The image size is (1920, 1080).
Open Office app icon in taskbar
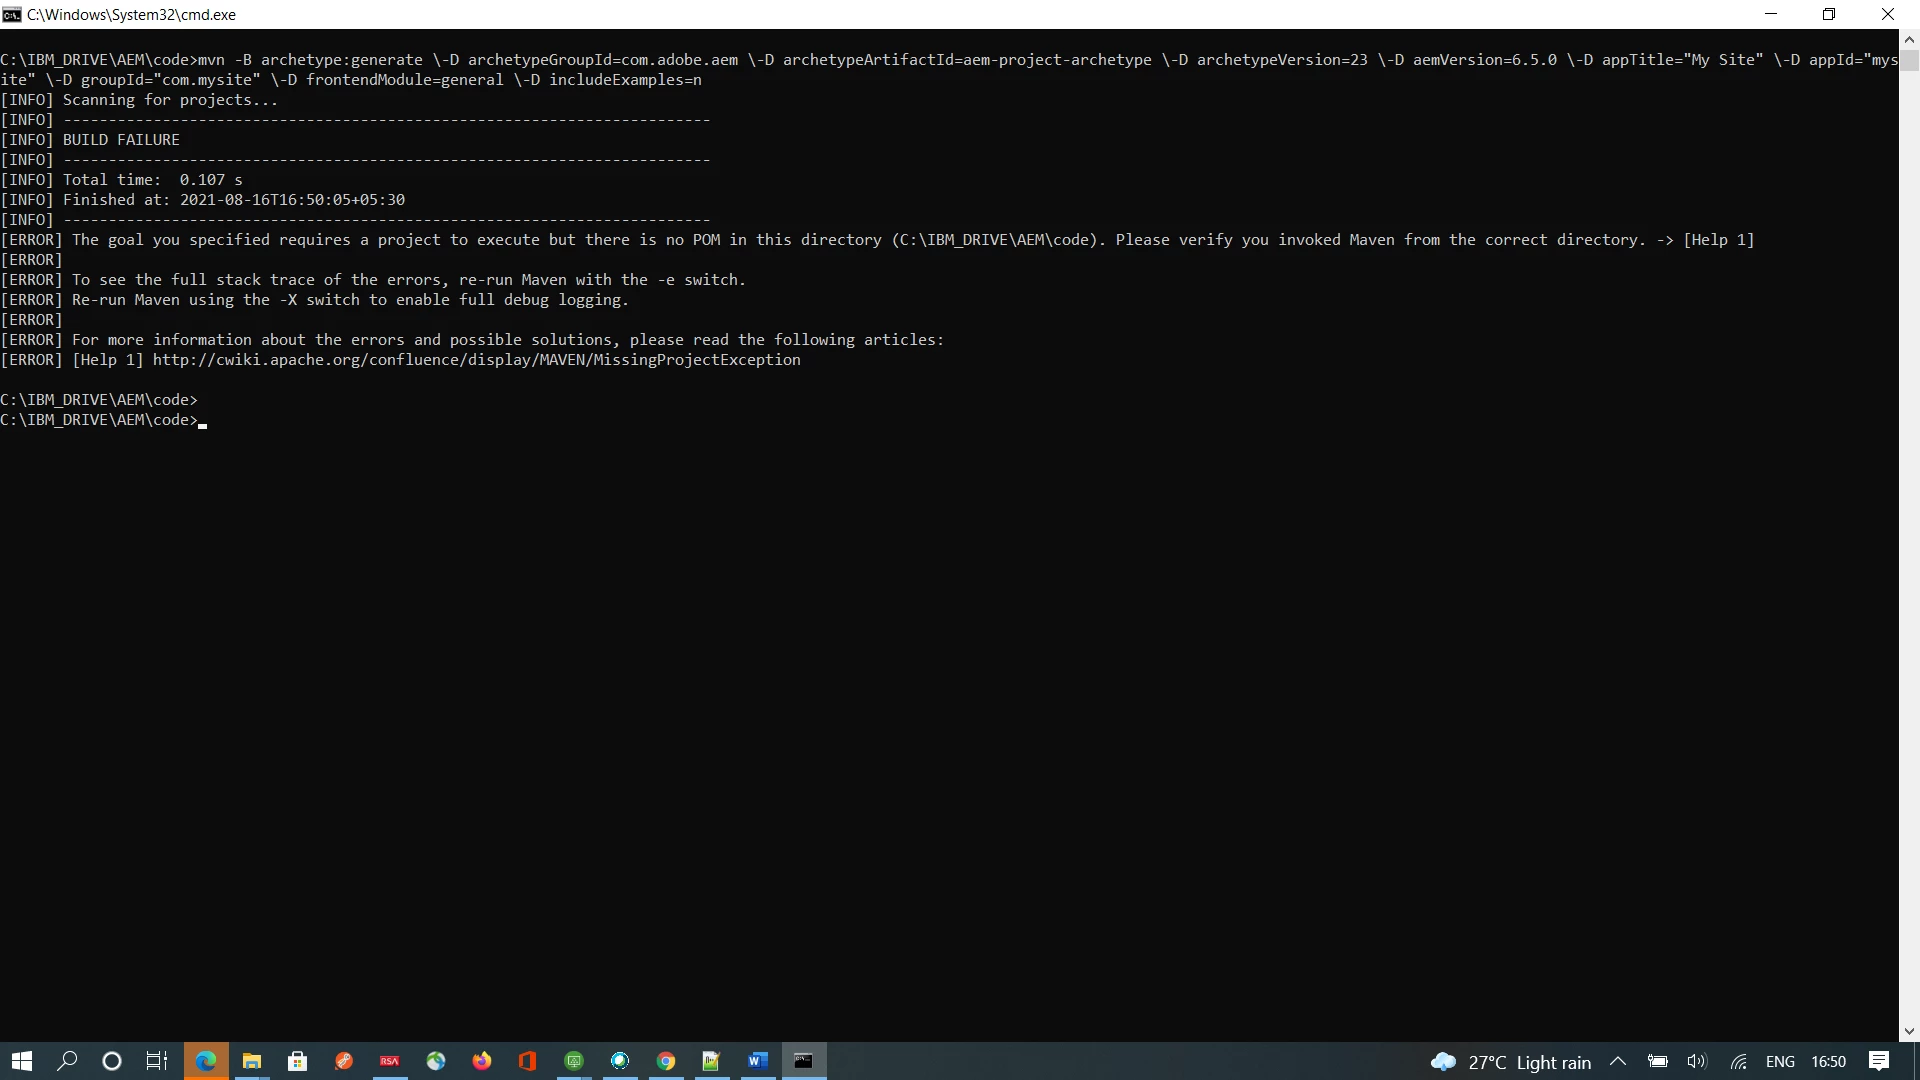point(528,1061)
